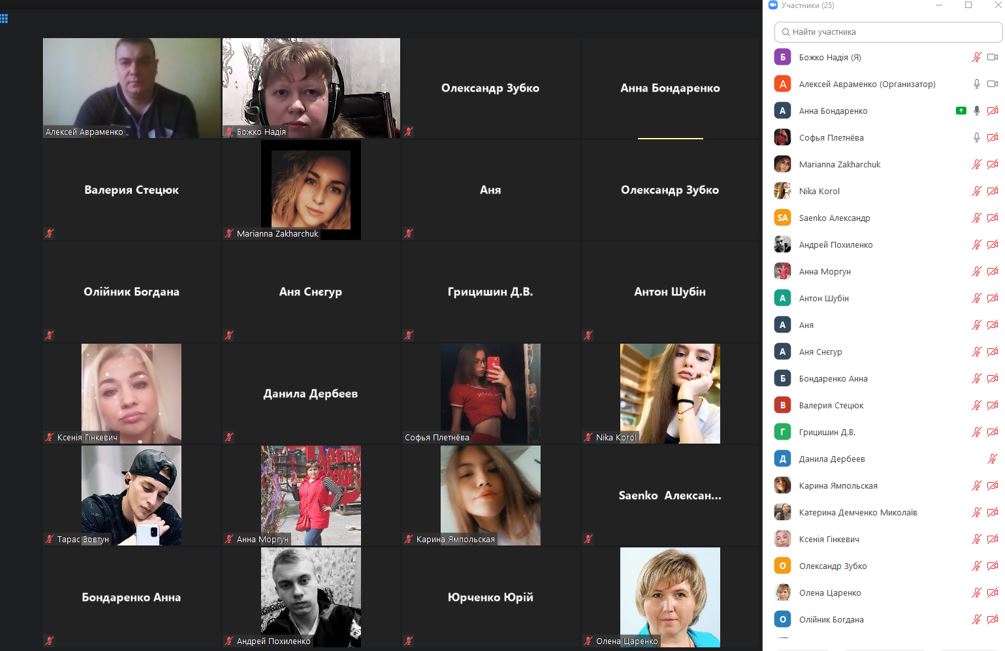Click Алексей Авраменко's camera icon in list
This screenshot has height=651, width=1005.
[x=993, y=84]
